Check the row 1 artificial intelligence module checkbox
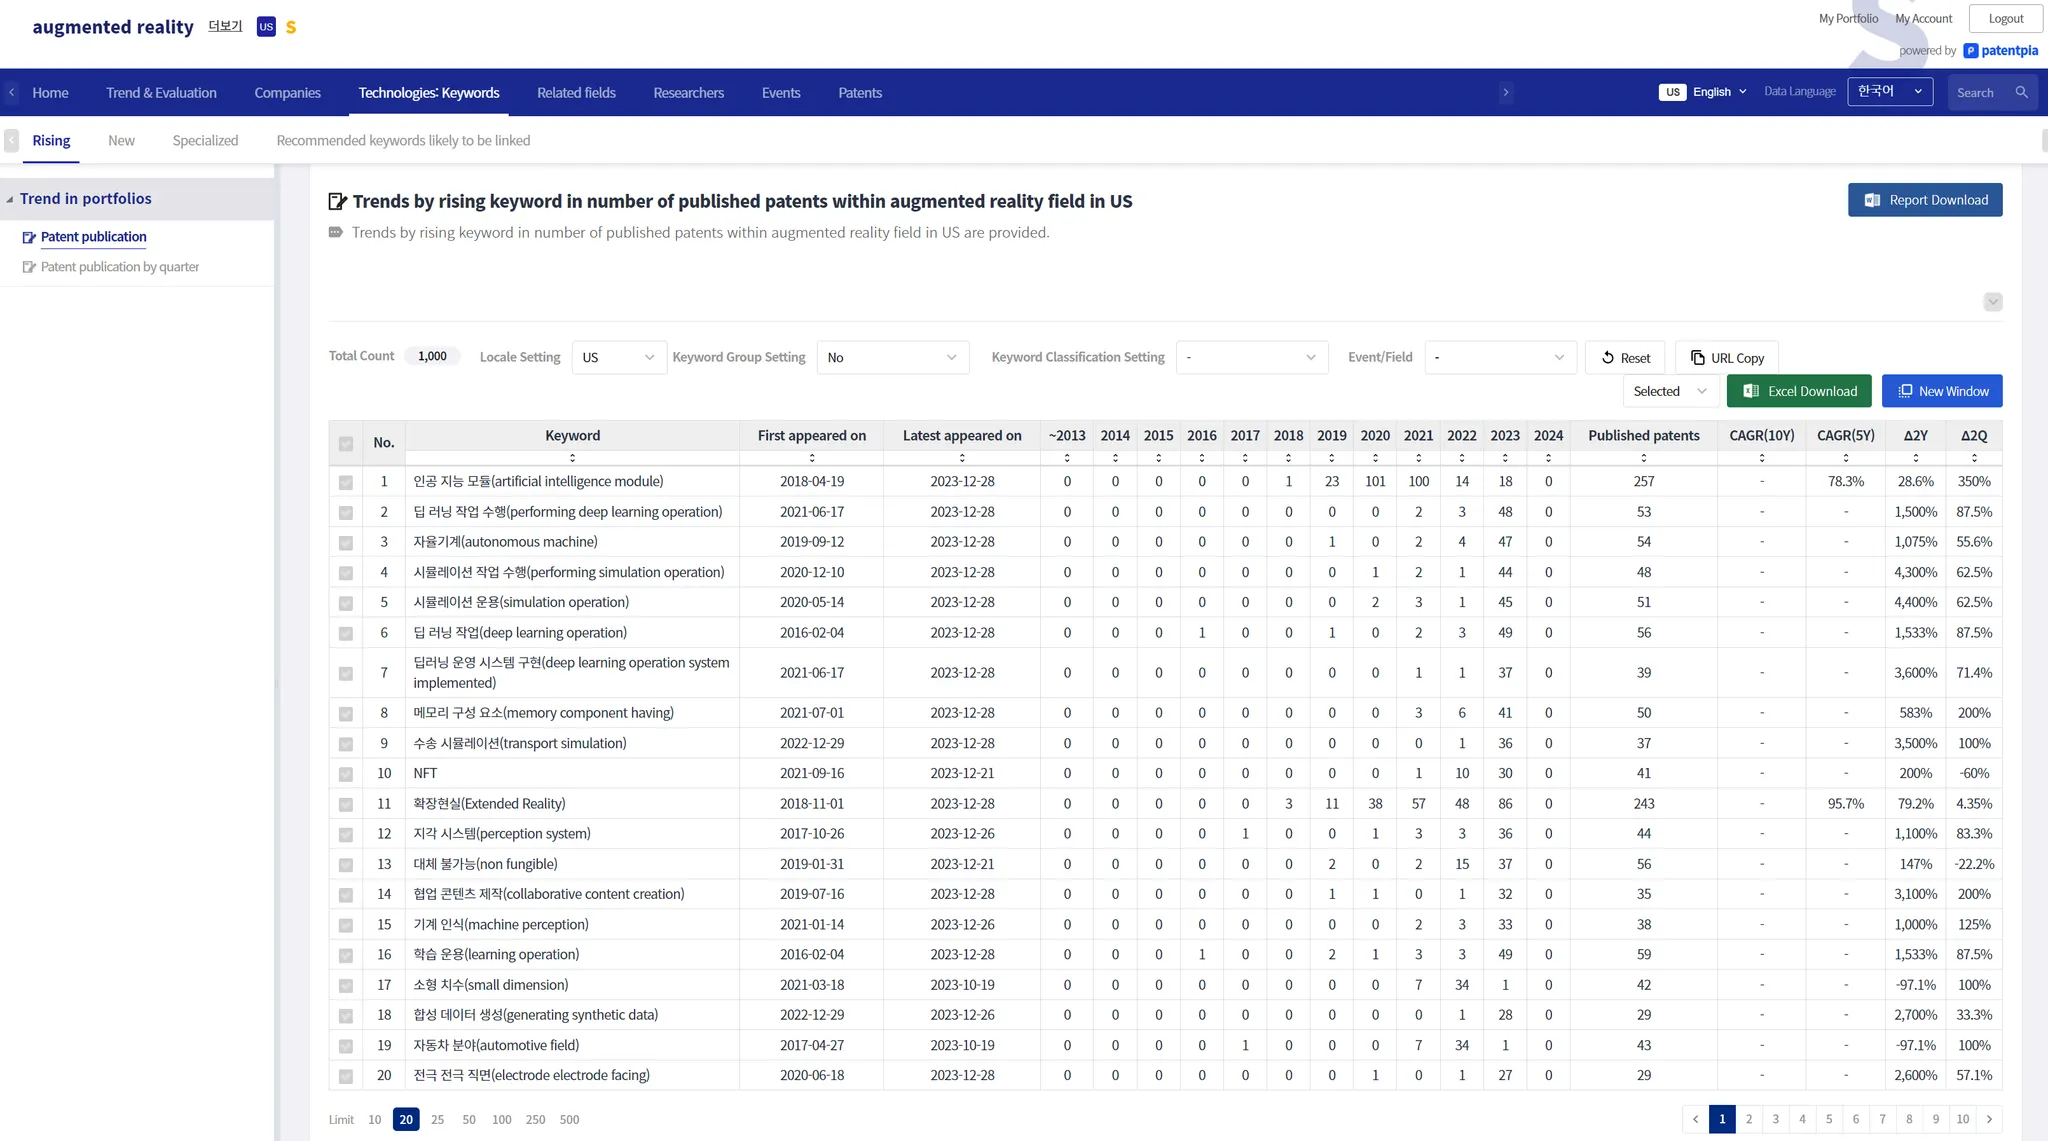The width and height of the screenshot is (2048, 1141). click(346, 482)
